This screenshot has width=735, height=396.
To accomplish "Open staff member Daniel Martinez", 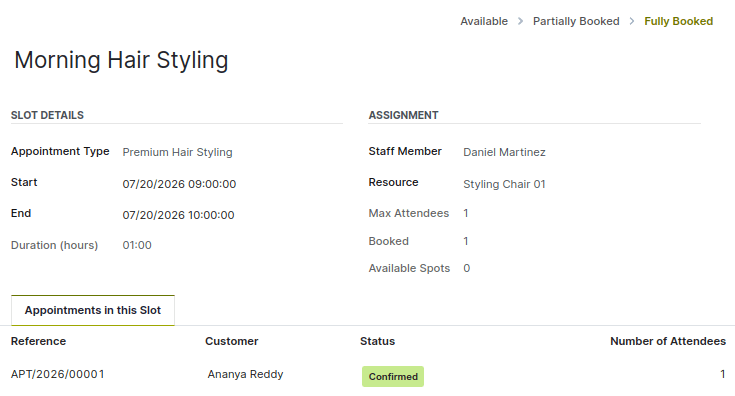I will pyautogui.click(x=504, y=152).
